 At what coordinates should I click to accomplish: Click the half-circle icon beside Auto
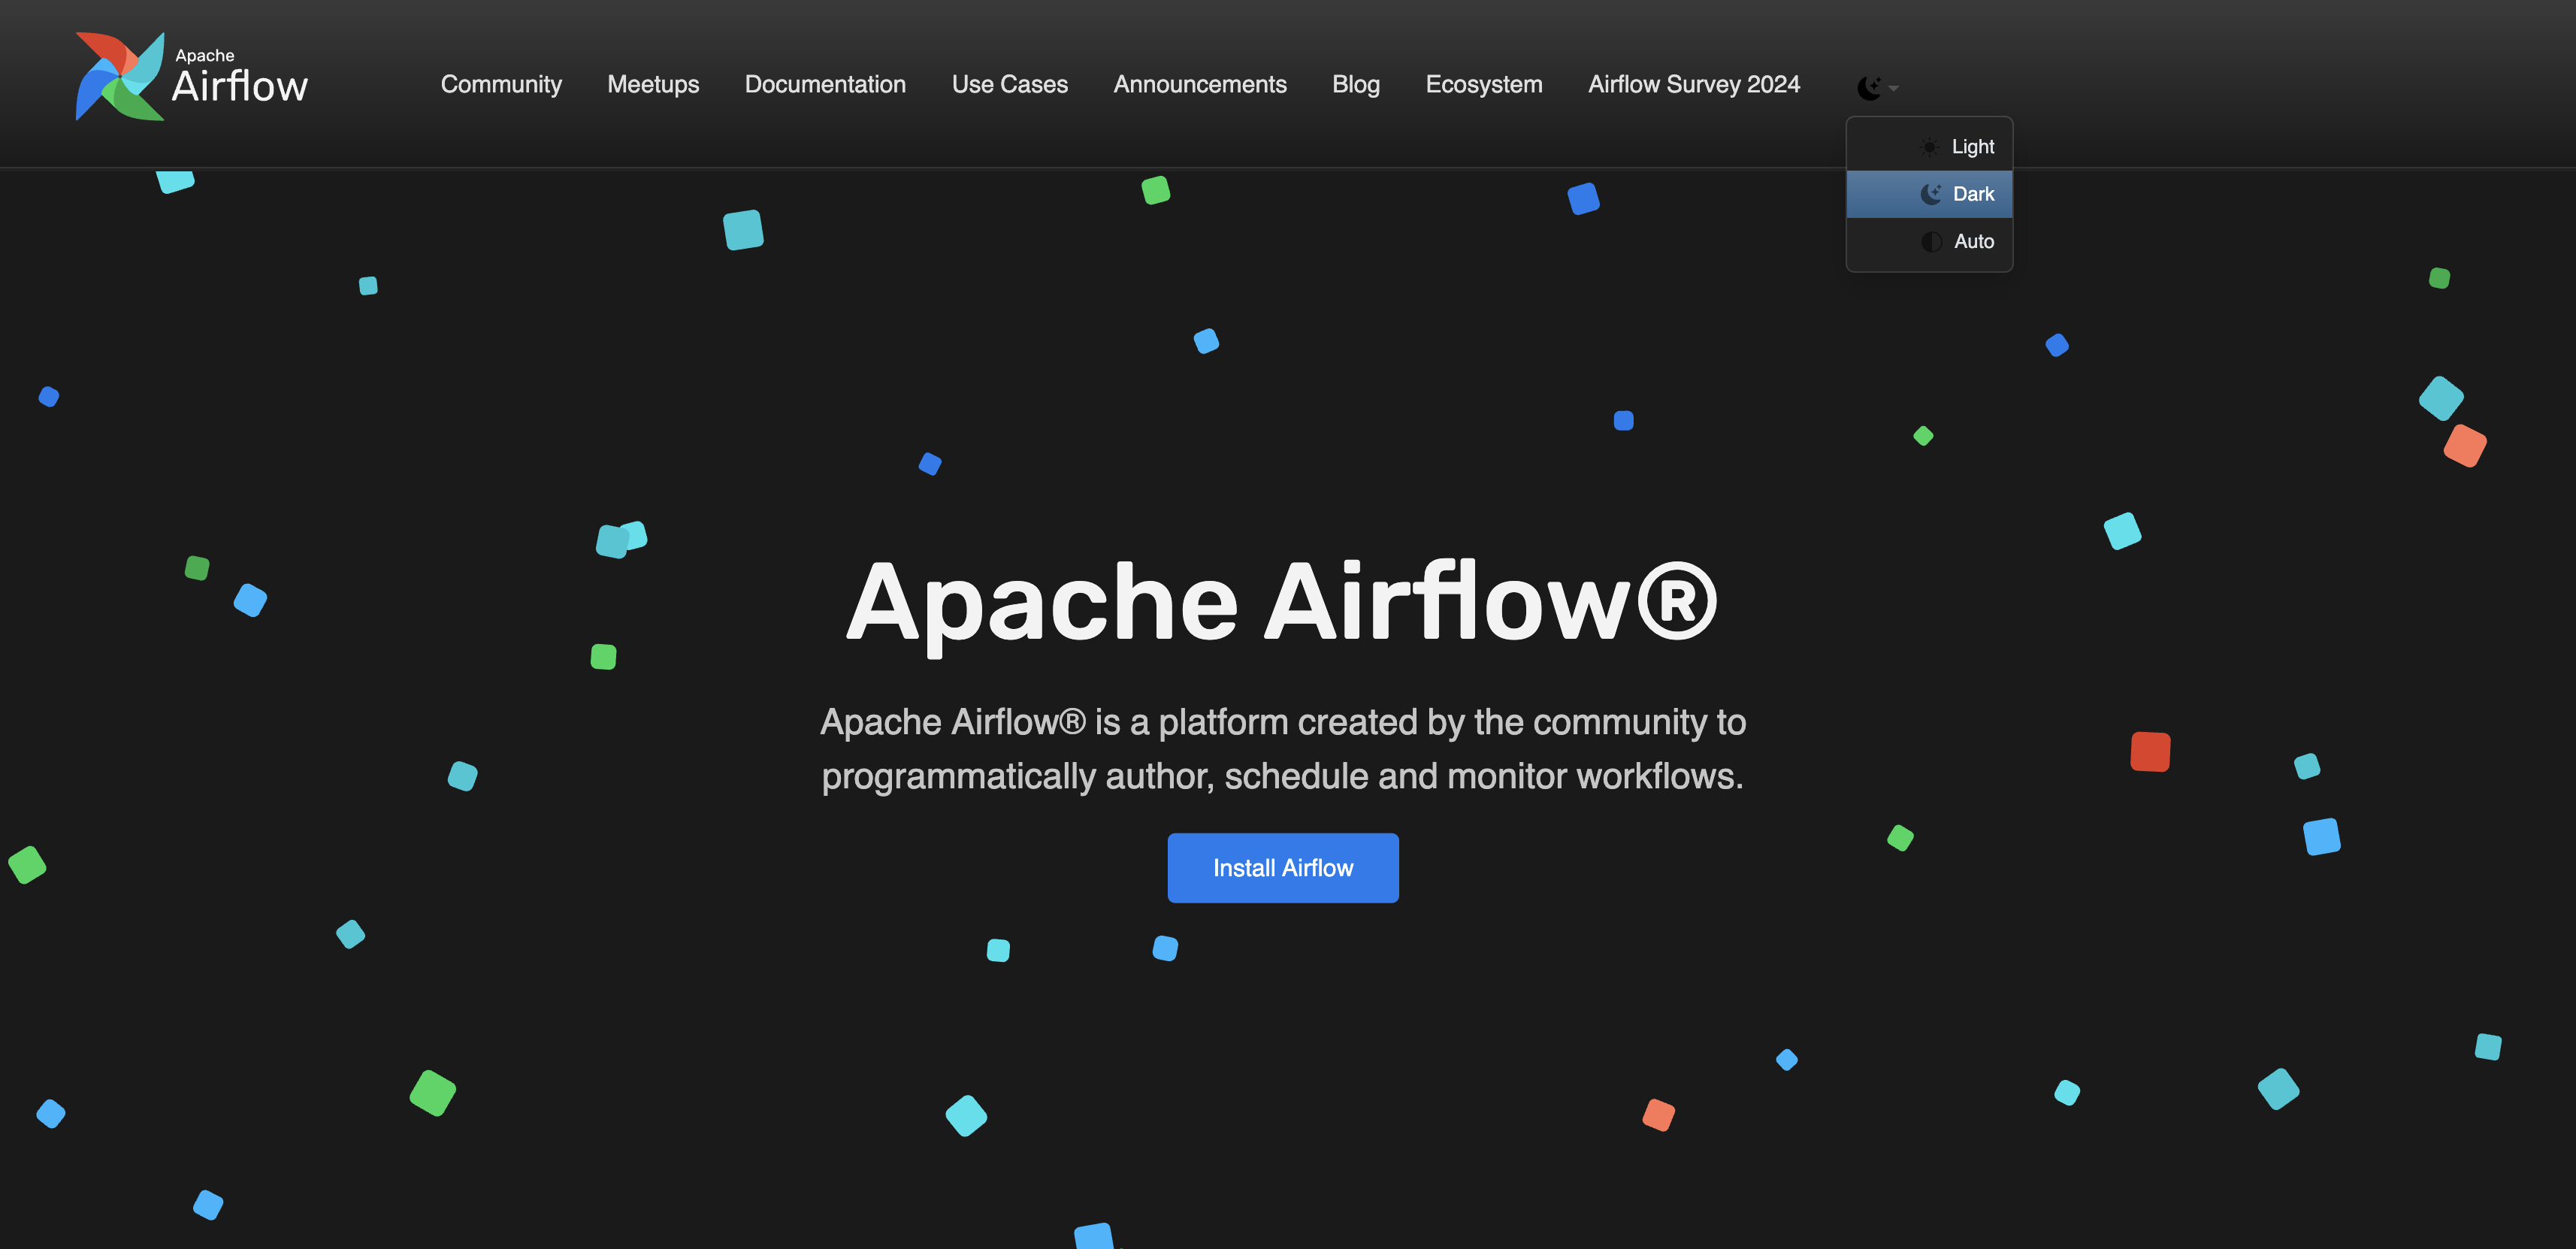[x=1931, y=242]
